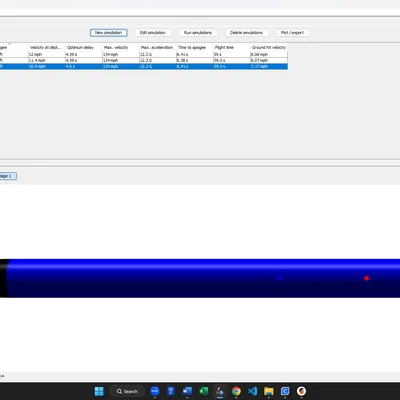Sort by Max. acceleration column header
Image resolution: width=400 pixels, height=400 pixels.
(158, 47)
